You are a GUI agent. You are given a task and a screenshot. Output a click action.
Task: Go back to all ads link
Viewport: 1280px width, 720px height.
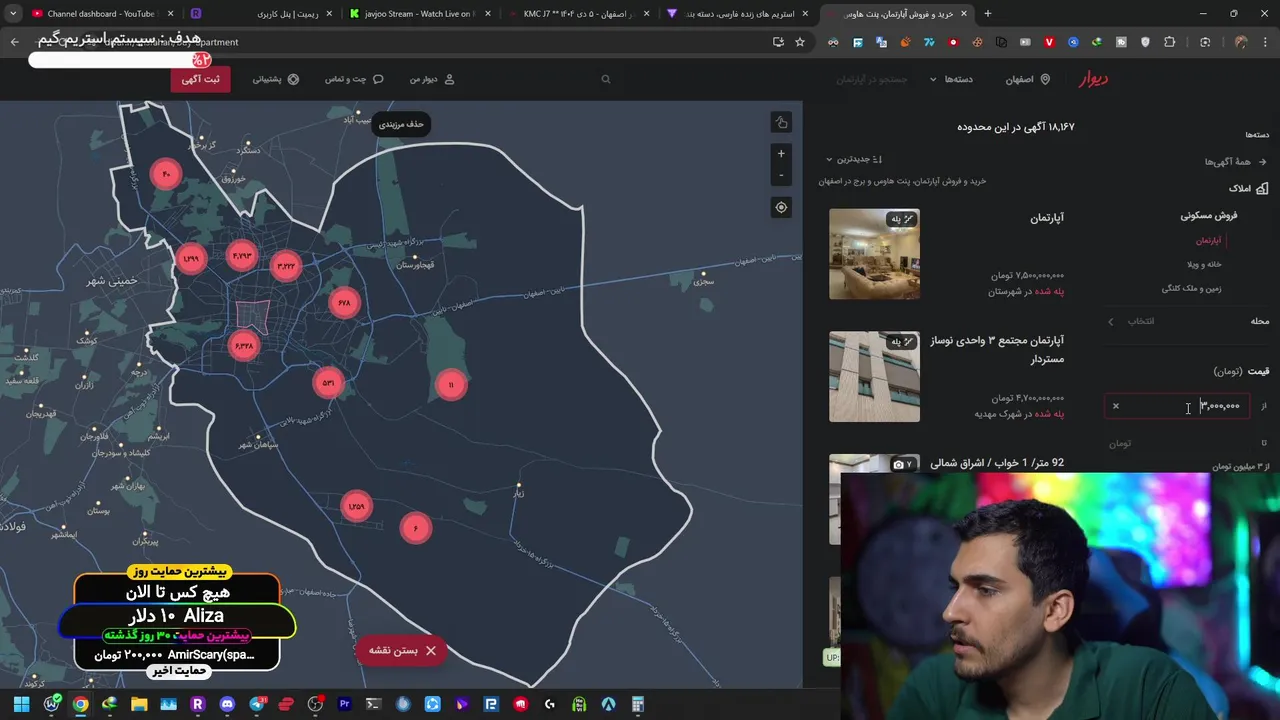point(1235,162)
